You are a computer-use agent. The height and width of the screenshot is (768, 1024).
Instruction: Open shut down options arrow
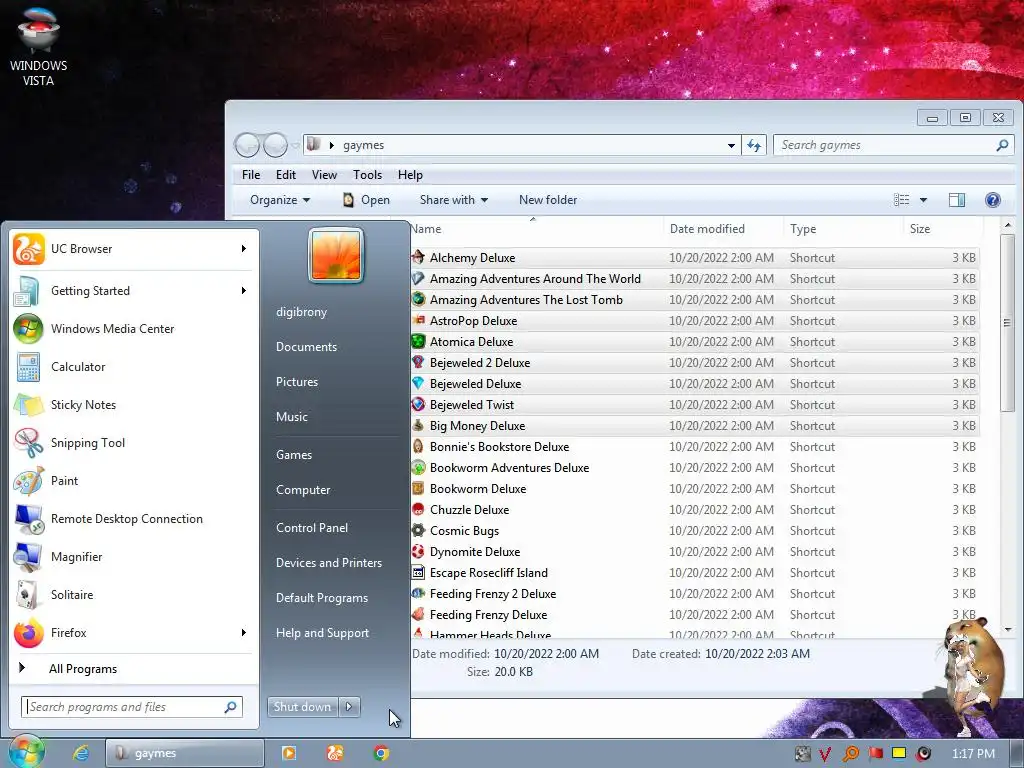click(x=349, y=707)
